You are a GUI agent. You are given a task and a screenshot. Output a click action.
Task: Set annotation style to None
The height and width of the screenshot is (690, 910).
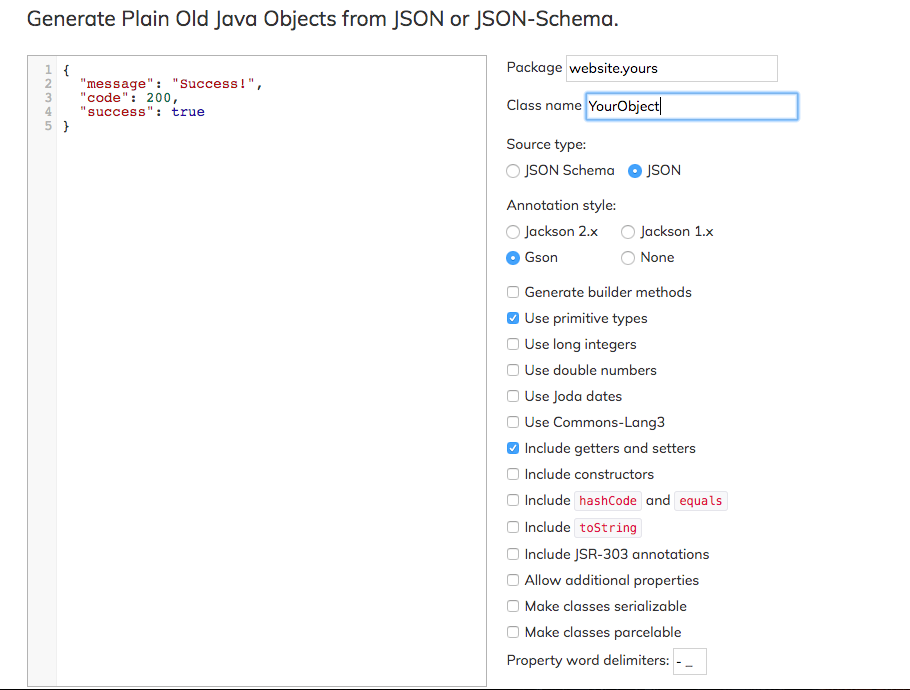tap(628, 258)
